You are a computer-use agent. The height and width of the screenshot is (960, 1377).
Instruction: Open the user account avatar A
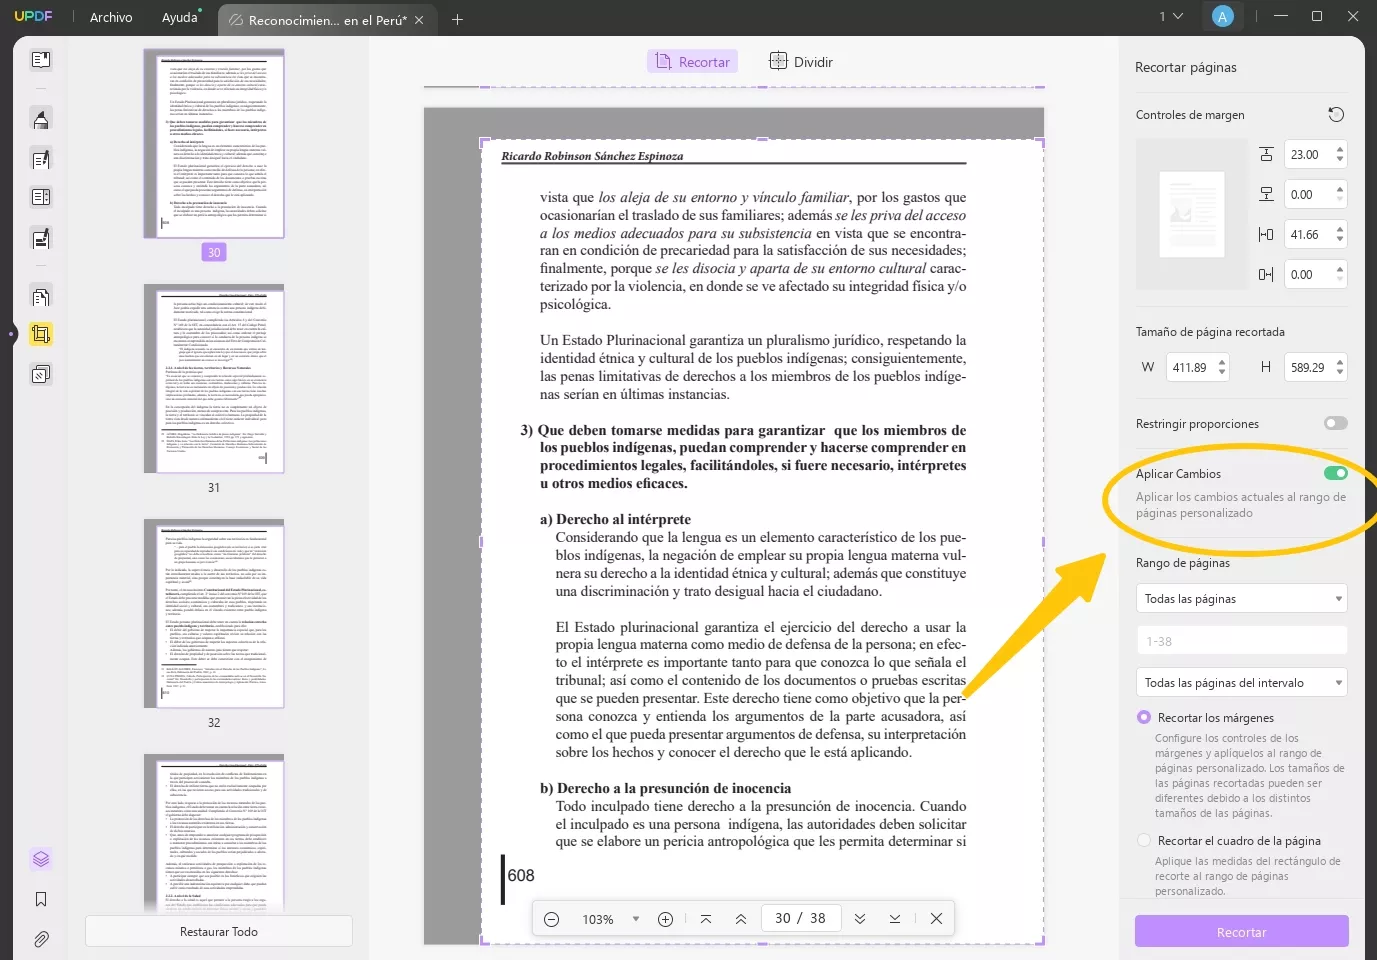(x=1222, y=17)
